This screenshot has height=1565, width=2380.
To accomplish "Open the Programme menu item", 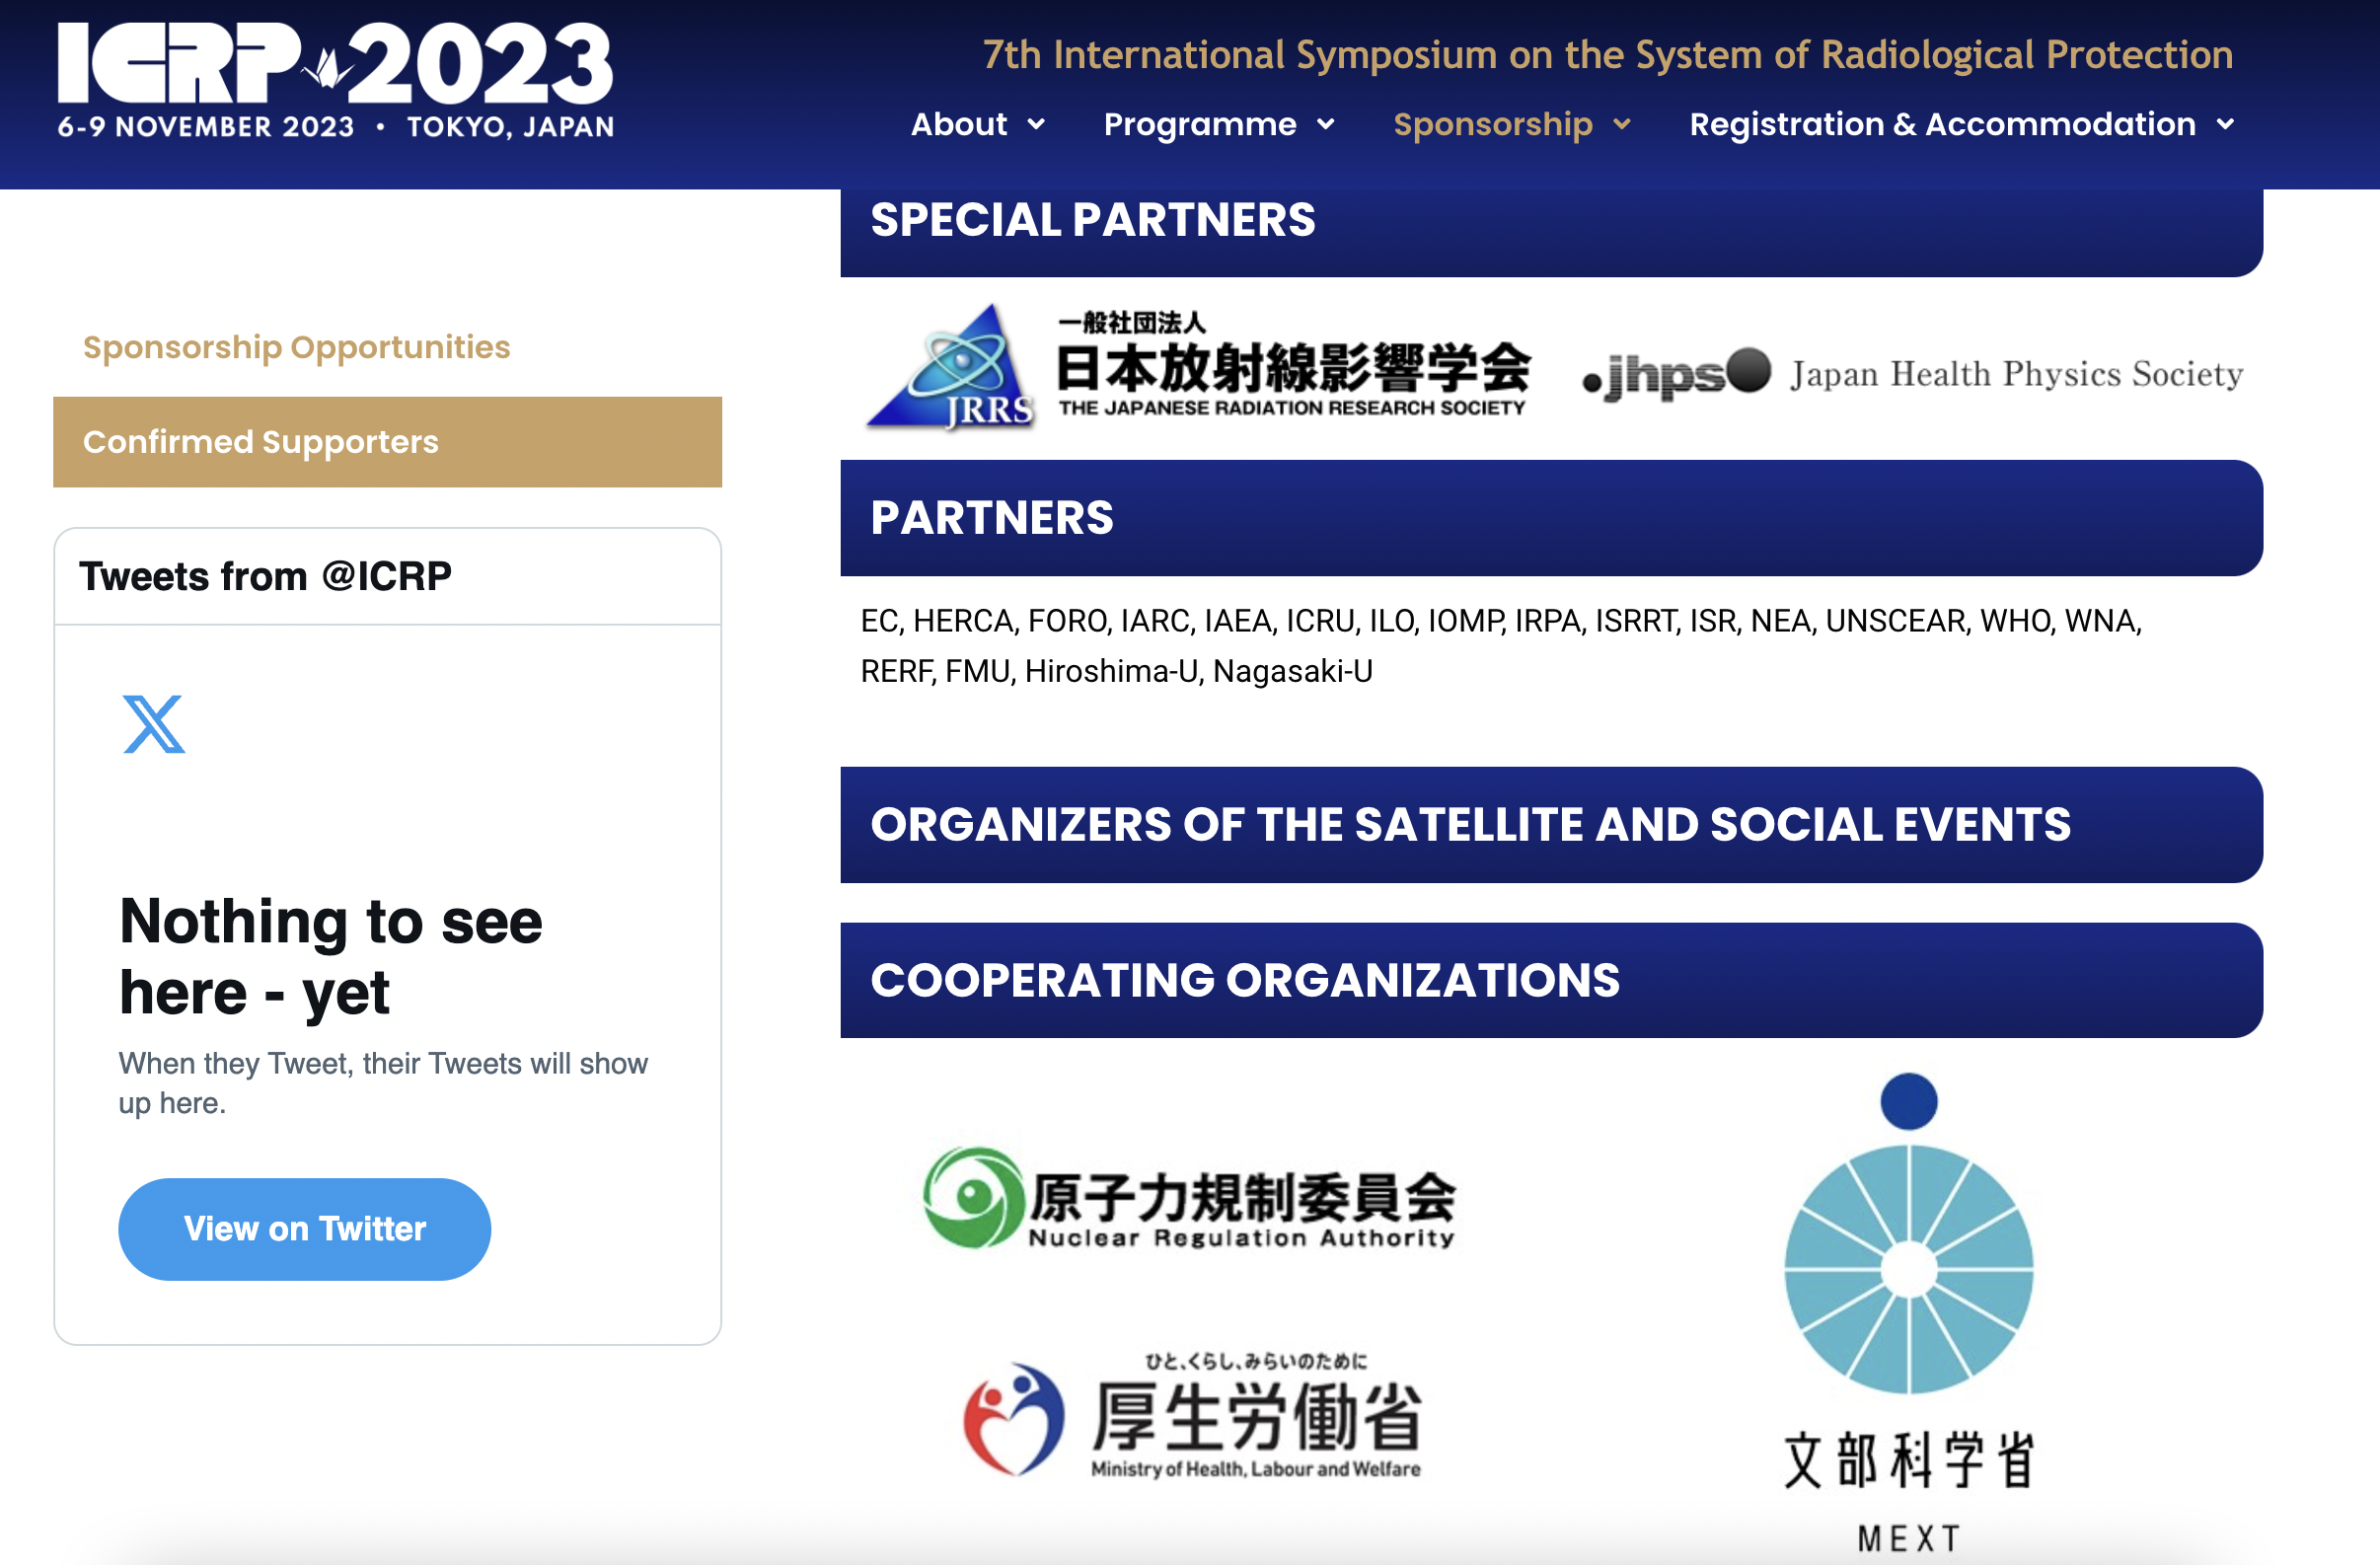I will [x=1200, y=124].
